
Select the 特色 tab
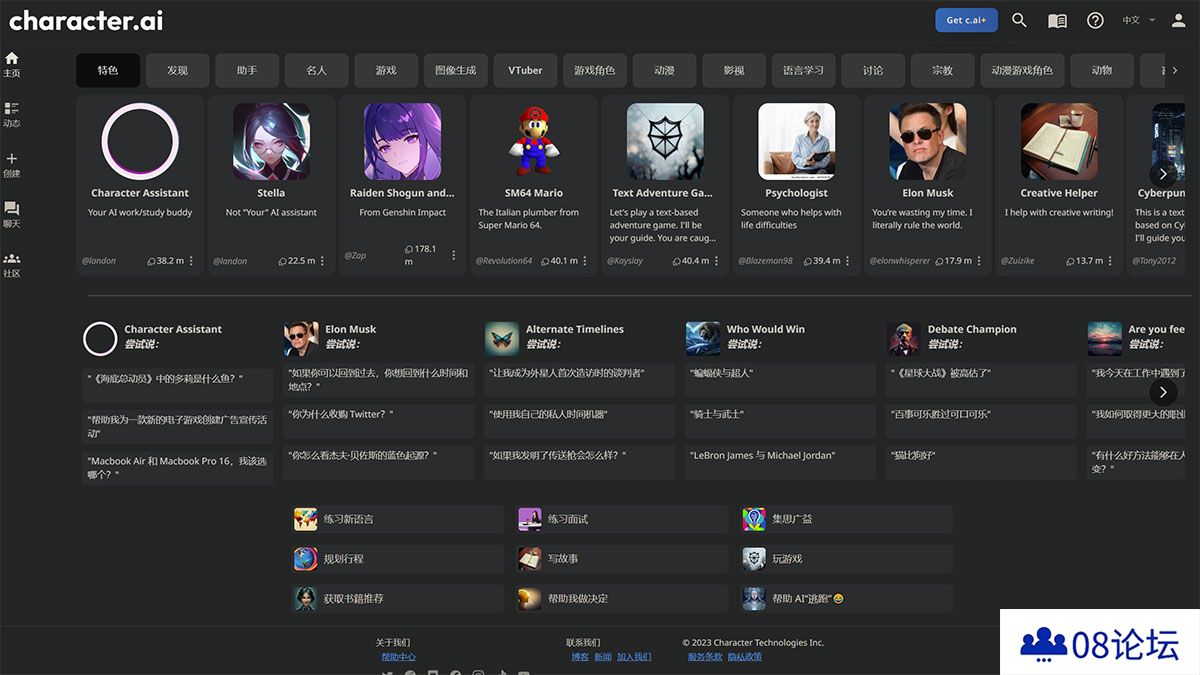108,70
